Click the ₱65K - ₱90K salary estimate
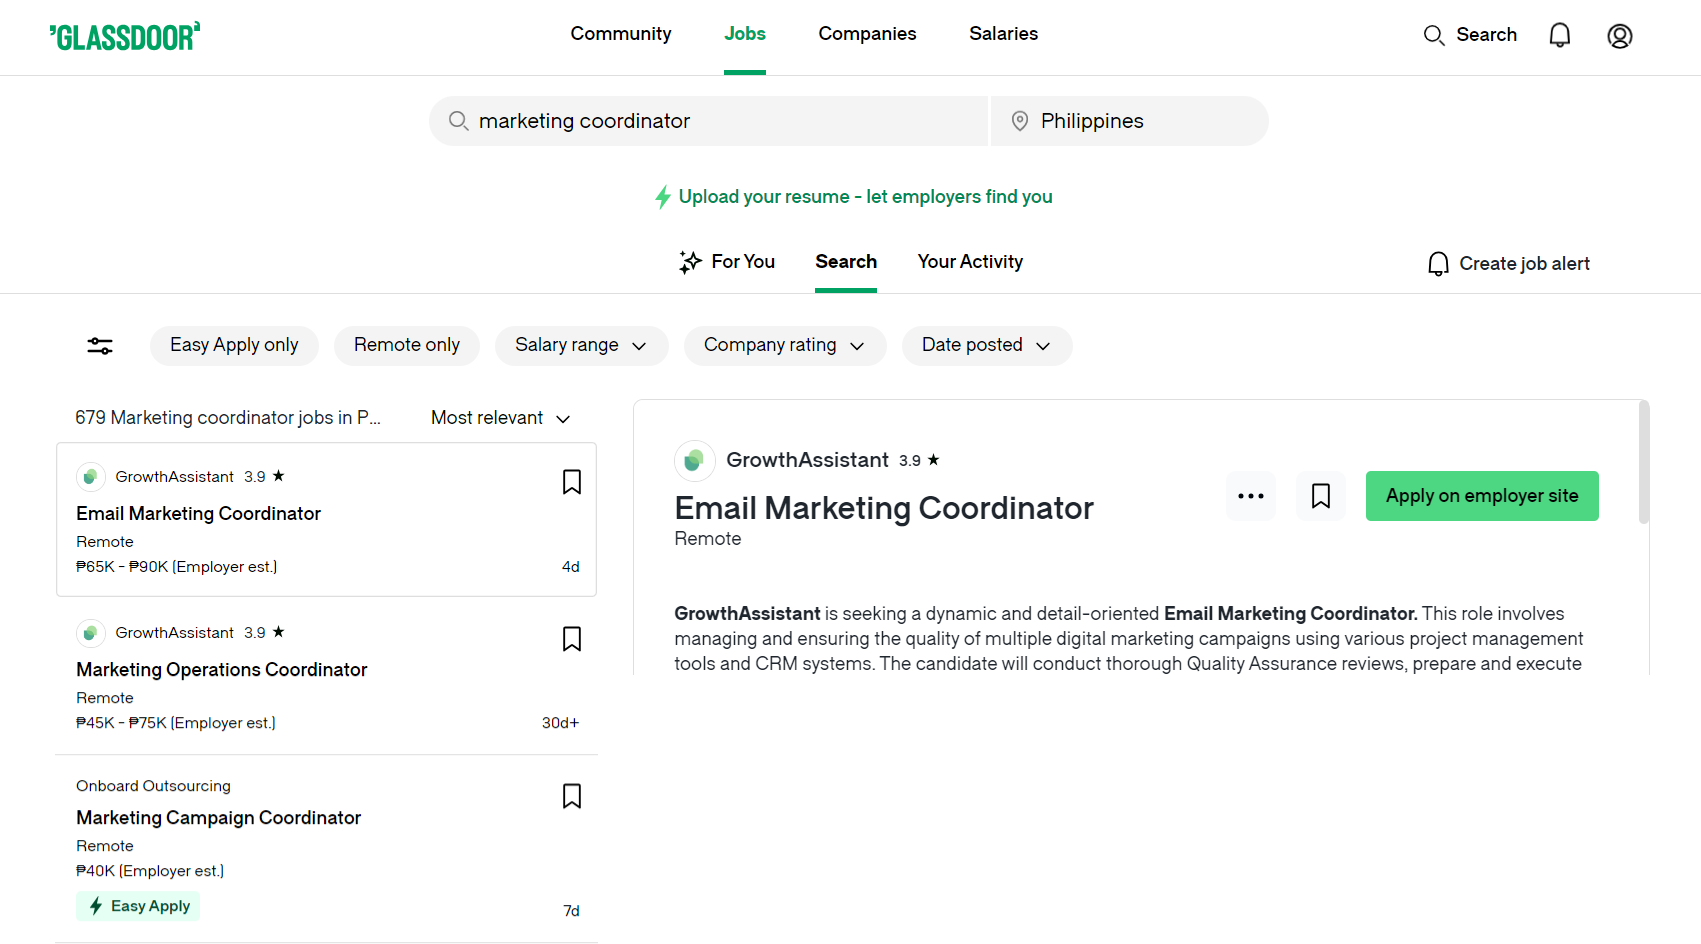 pyautogui.click(x=176, y=567)
